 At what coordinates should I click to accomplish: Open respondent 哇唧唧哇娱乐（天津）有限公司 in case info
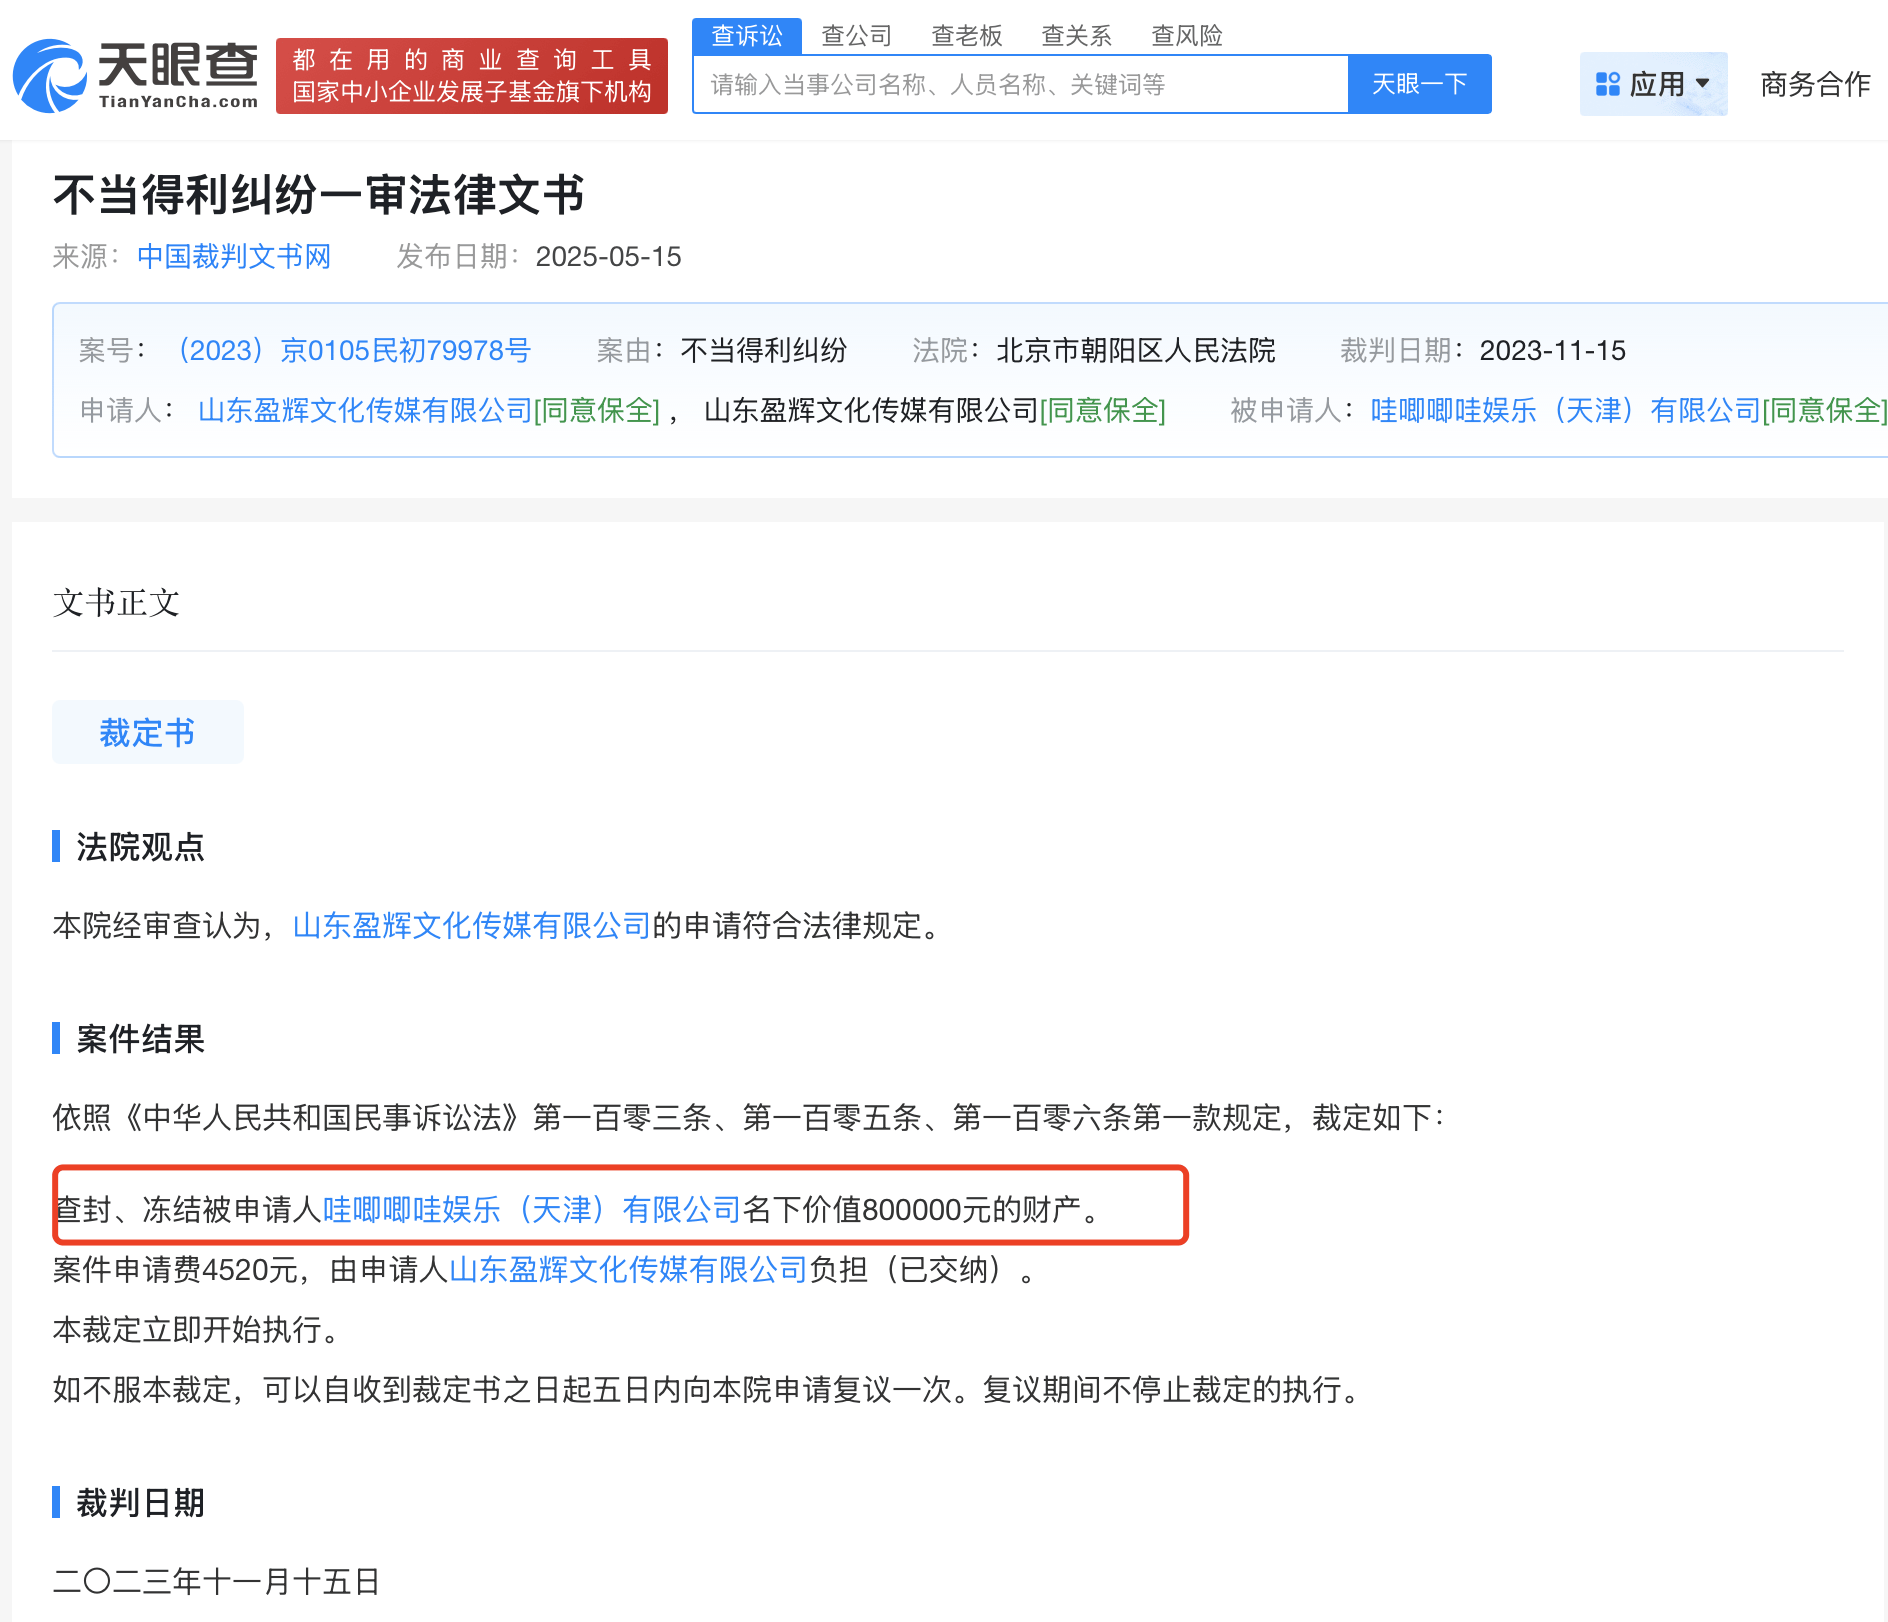tap(1565, 410)
